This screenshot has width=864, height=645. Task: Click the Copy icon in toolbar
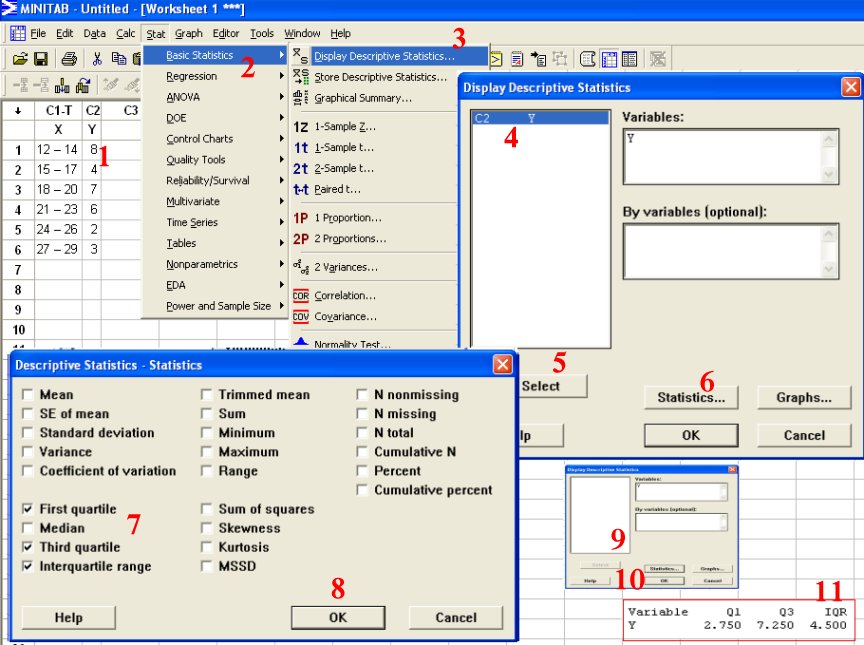(118, 58)
